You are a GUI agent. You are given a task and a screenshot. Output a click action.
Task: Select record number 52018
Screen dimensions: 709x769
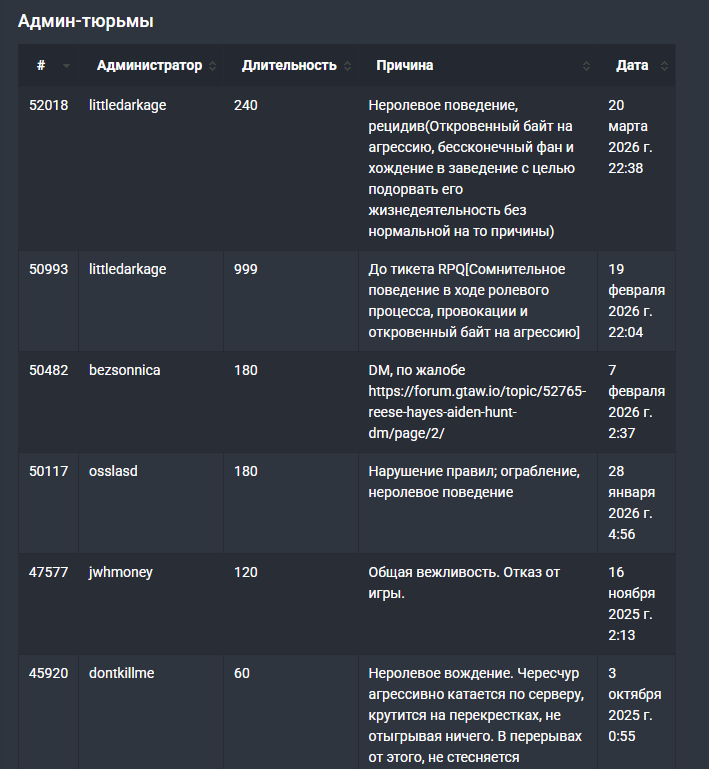[49, 105]
